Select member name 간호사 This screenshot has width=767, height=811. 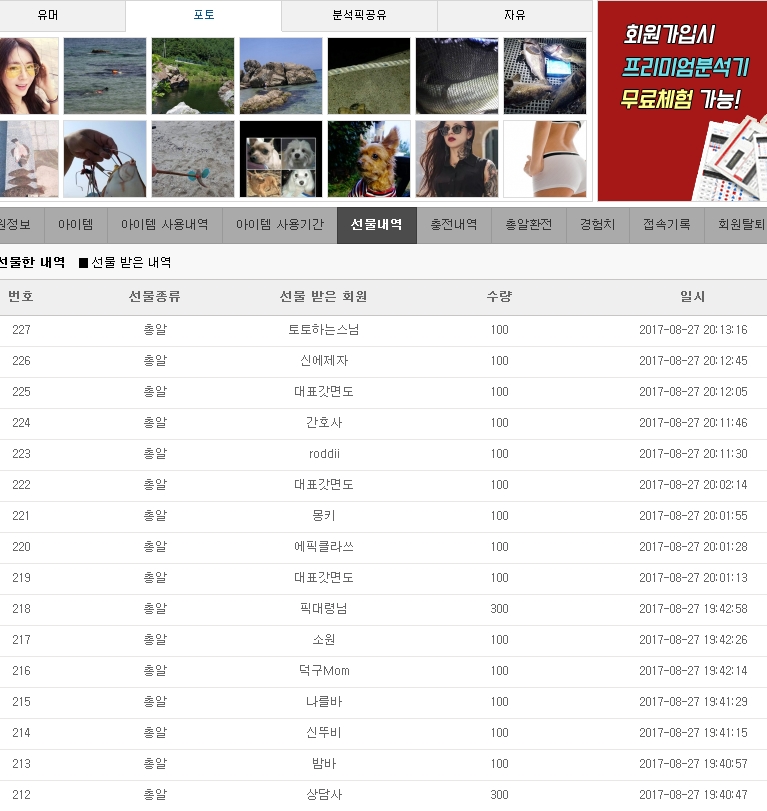pyautogui.click(x=324, y=423)
